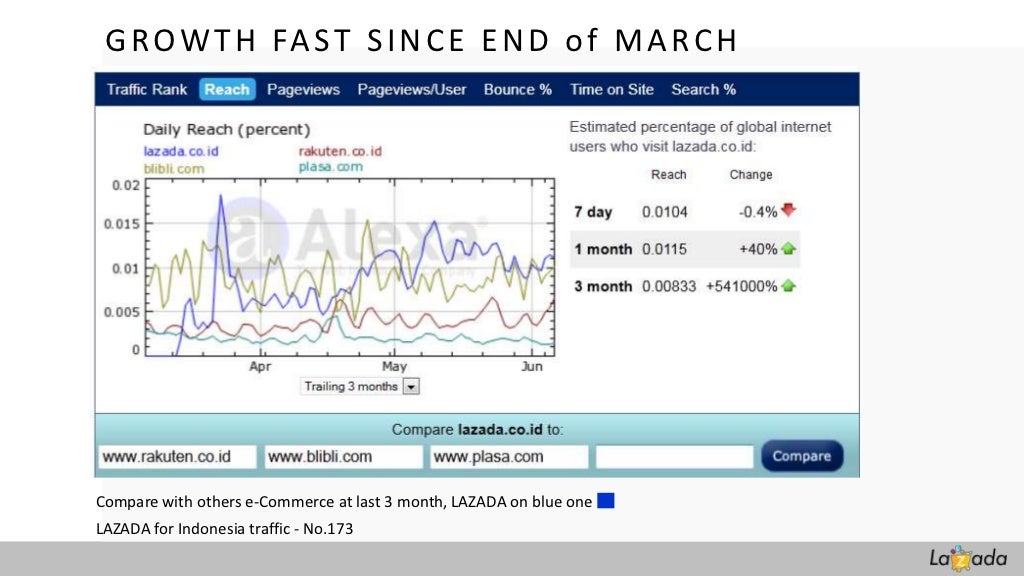Click the www.rakuten.co.id input field
The height and width of the screenshot is (576, 1024).
point(177,456)
